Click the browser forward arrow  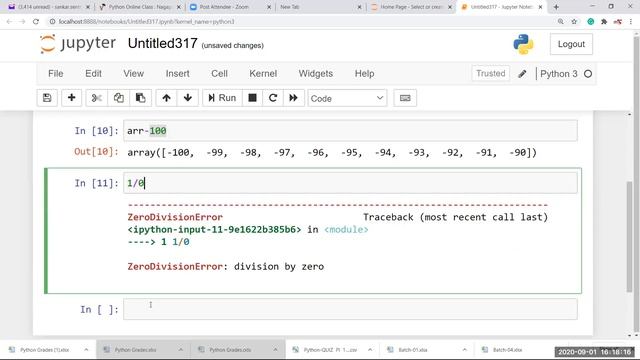click(x=22, y=22)
